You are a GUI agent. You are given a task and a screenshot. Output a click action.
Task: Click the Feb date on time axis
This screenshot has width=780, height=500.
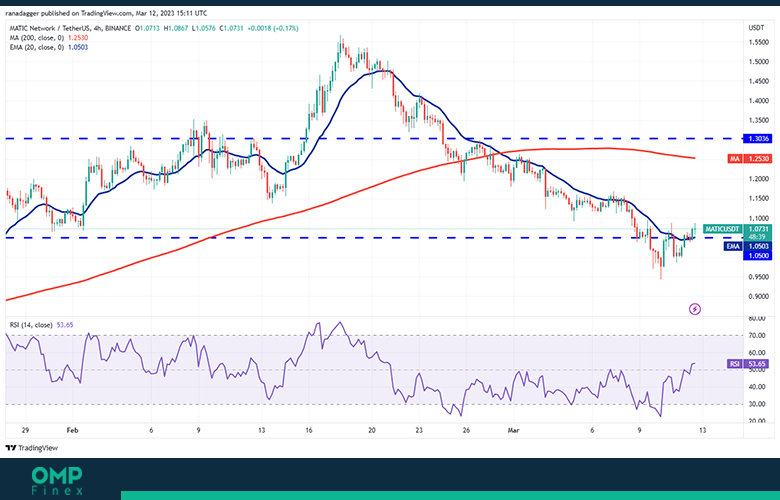73,430
